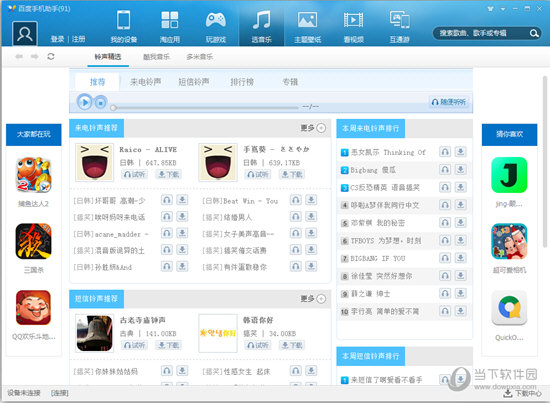This screenshot has width=550, height=403.
Task: Click 'BIGBANG IF YOU' ranking text
Action: [x=378, y=258]
